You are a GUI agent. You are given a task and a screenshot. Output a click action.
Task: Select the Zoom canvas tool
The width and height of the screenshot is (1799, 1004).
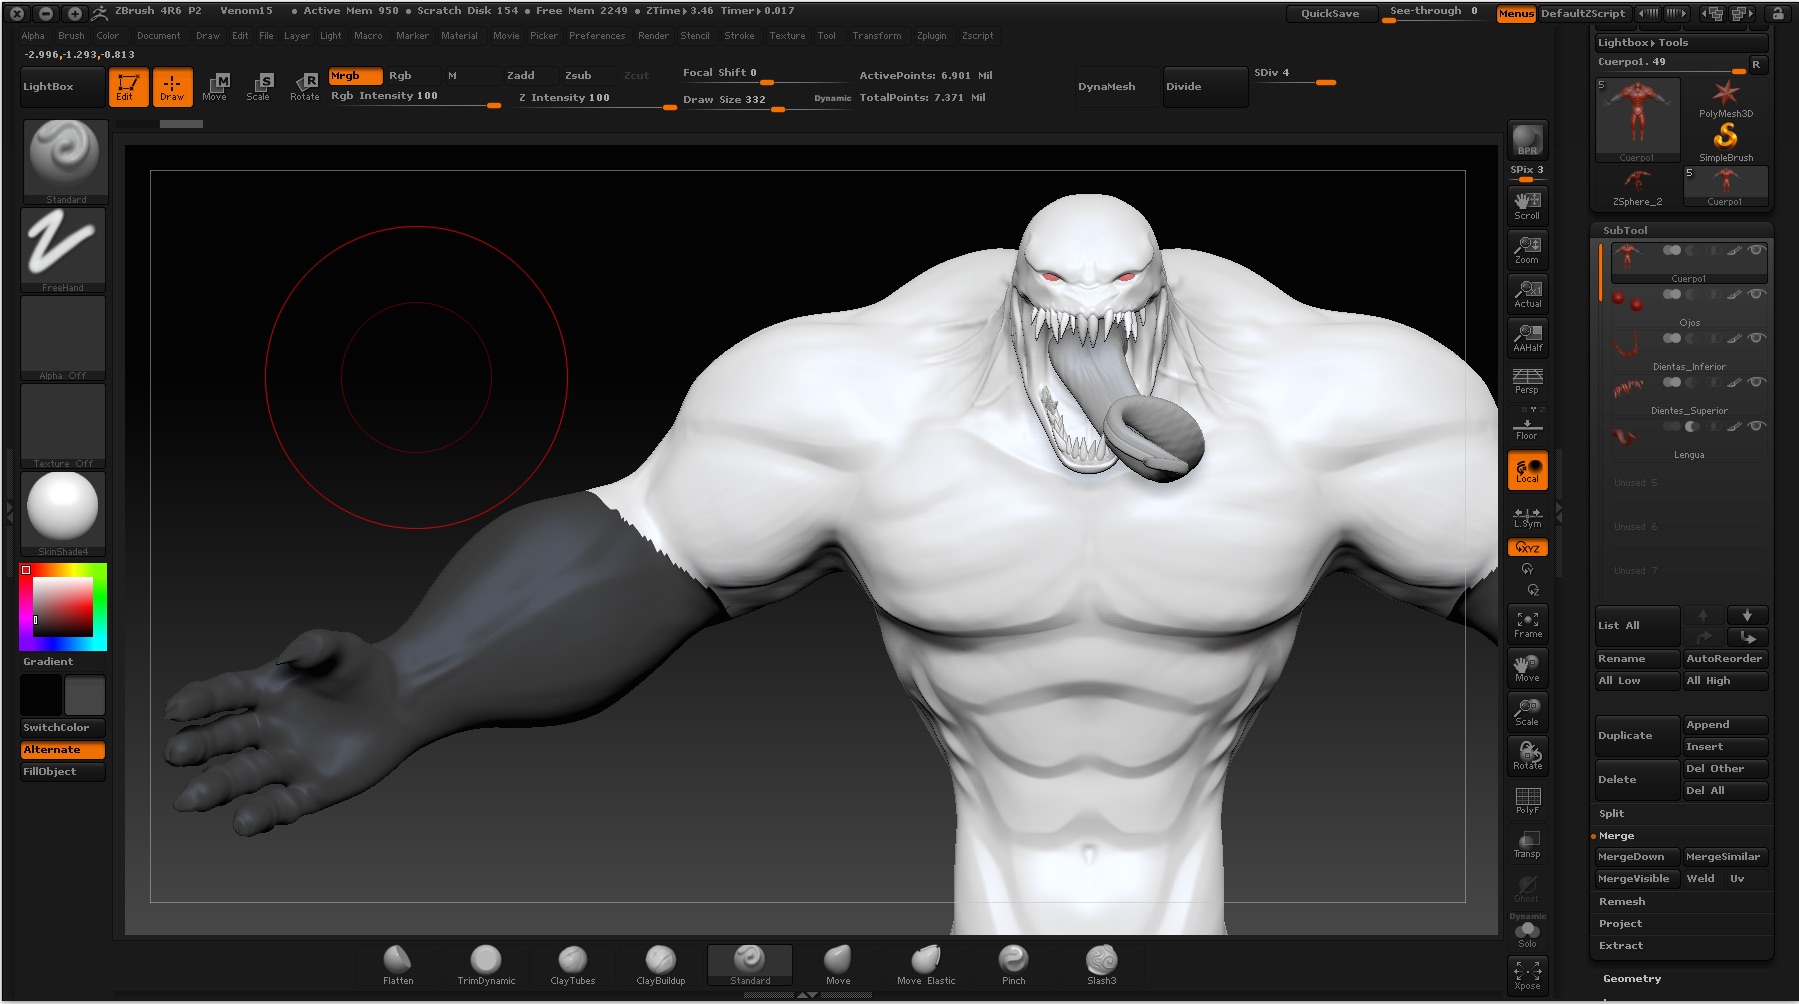point(1527,249)
